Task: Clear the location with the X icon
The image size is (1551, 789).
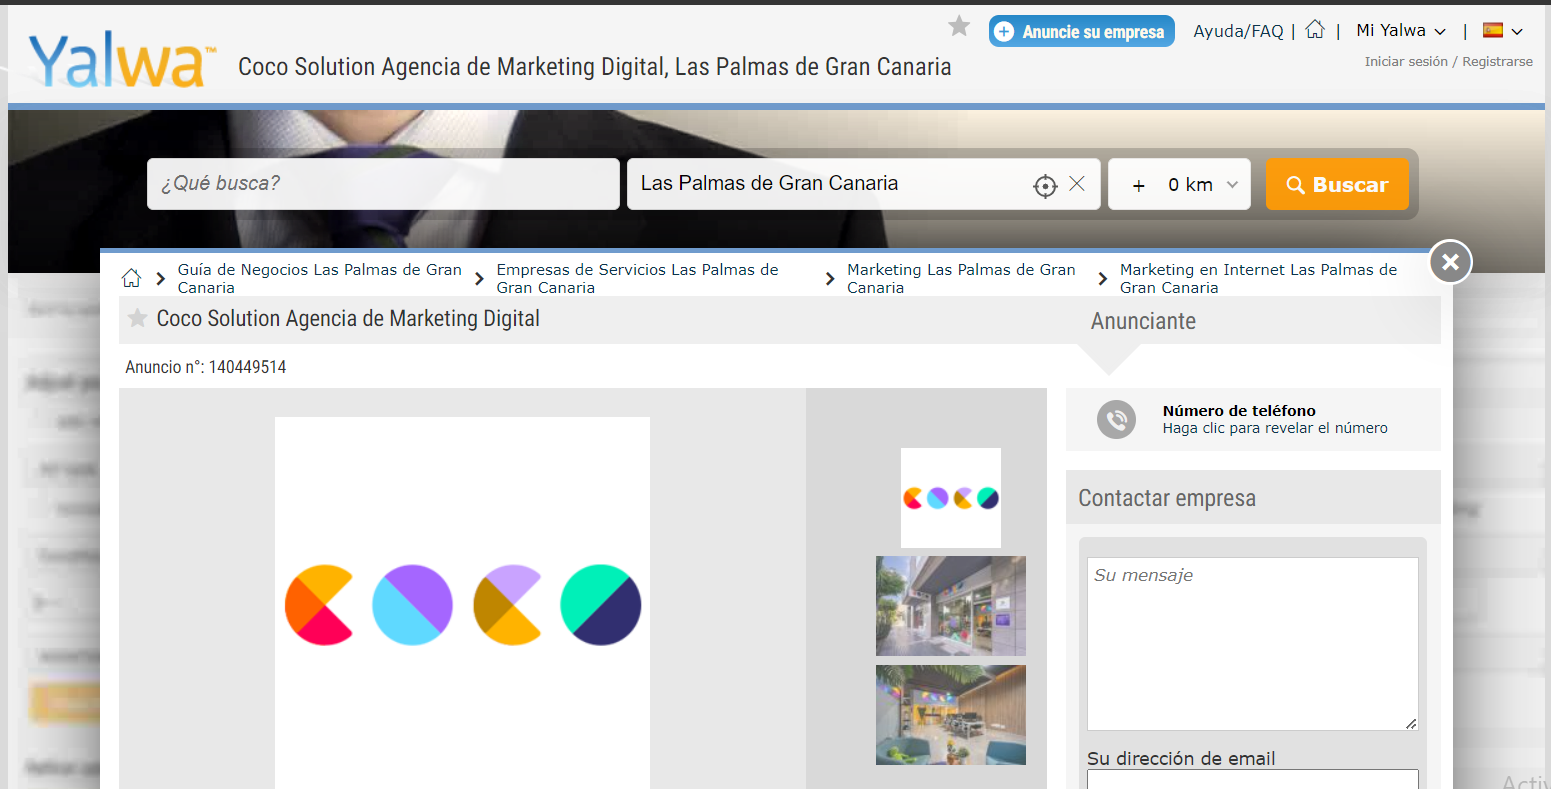Action: (1077, 184)
